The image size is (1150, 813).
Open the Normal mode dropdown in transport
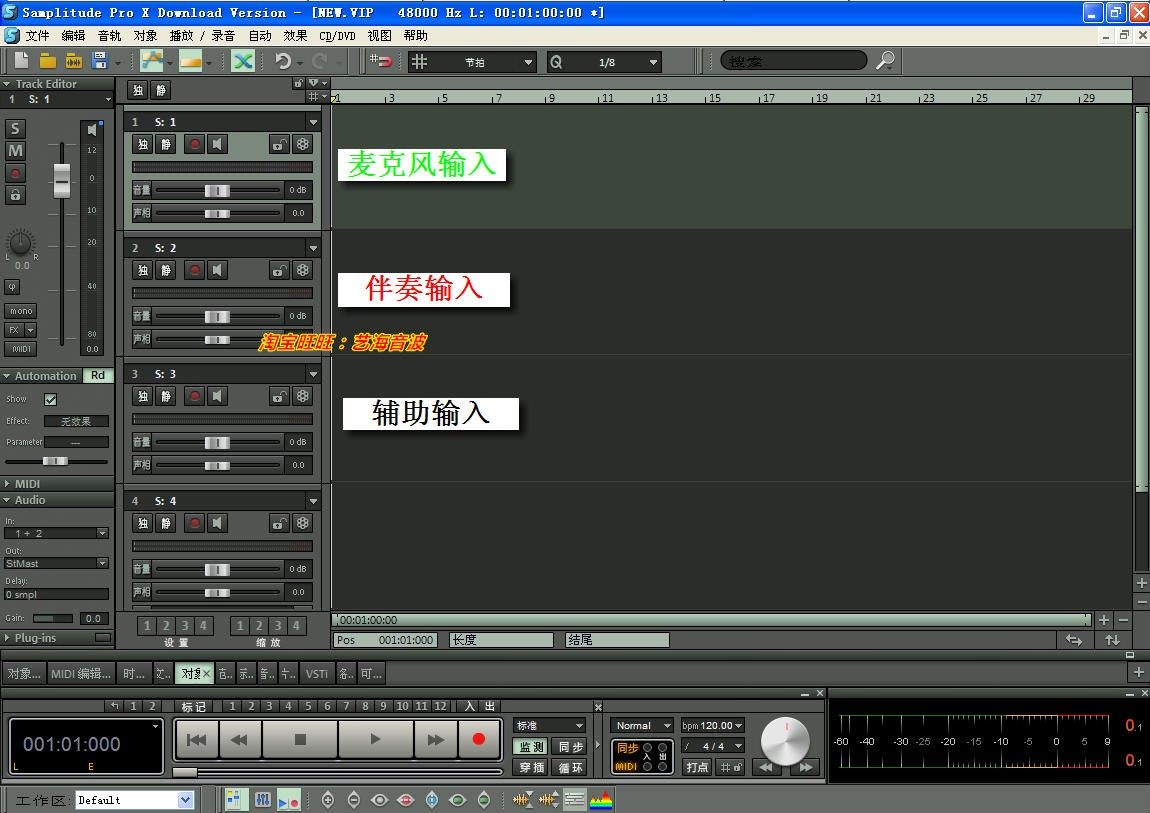(642, 726)
